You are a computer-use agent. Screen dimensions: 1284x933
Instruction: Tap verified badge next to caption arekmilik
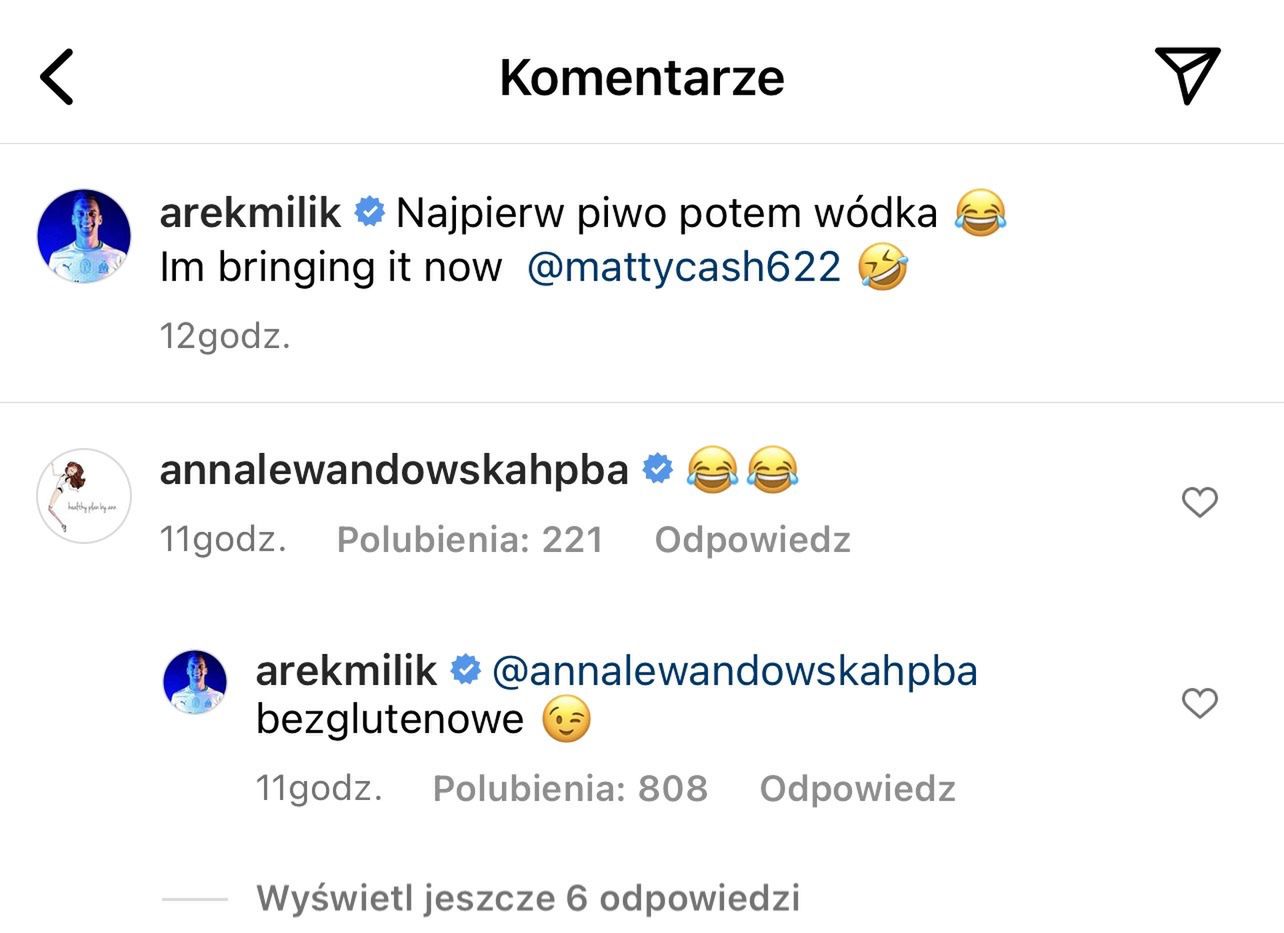(x=370, y=212)
